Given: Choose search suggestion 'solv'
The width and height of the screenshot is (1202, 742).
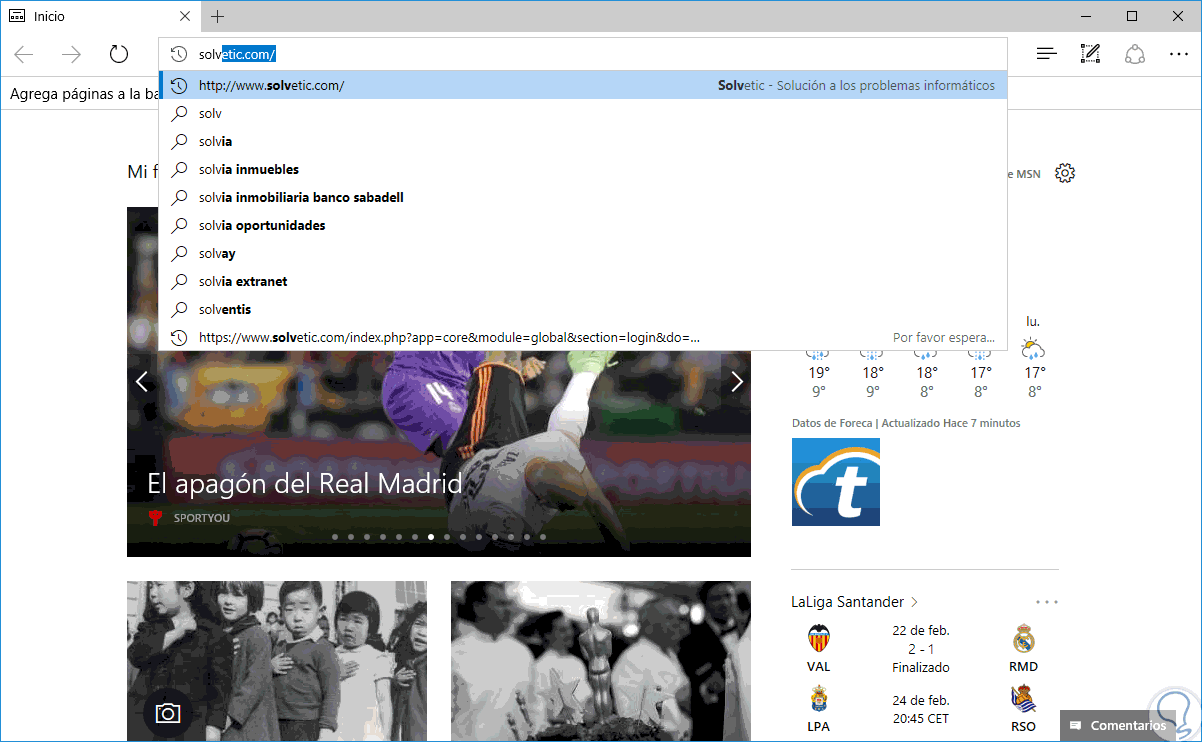Looking at the screenshot, I should pyautogui.click(x=583, y=114).
